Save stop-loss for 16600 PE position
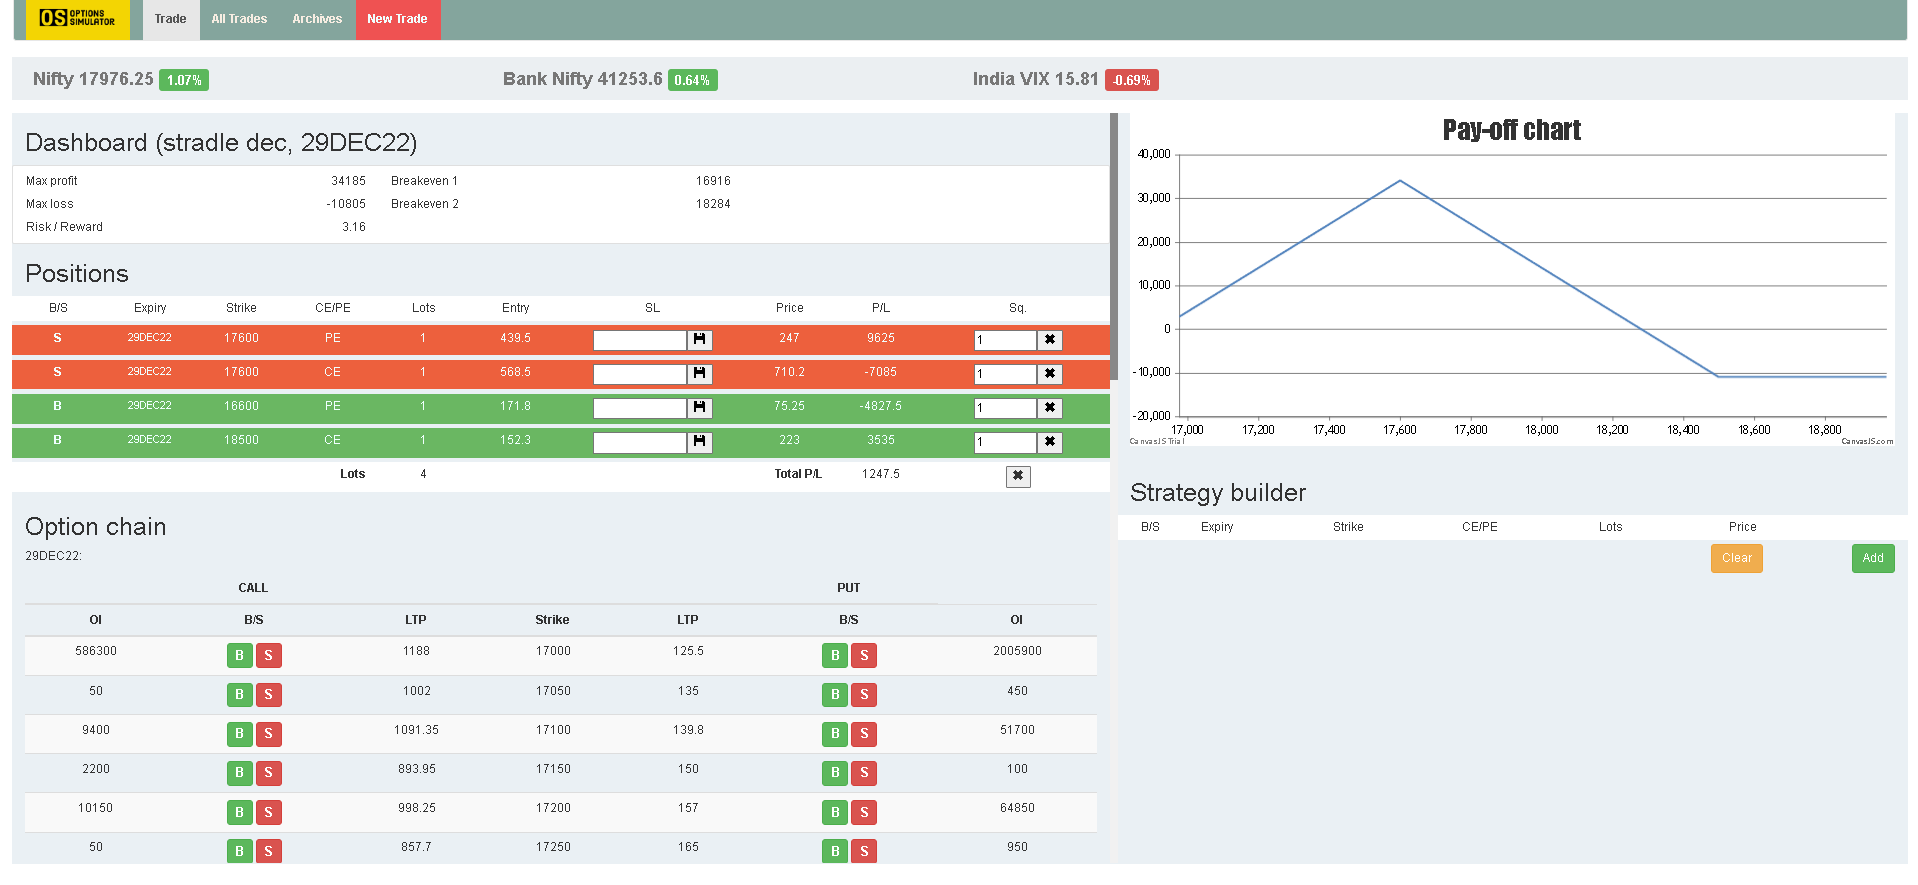This screenshot has height=885, width=1918. [x=700, y=408]
